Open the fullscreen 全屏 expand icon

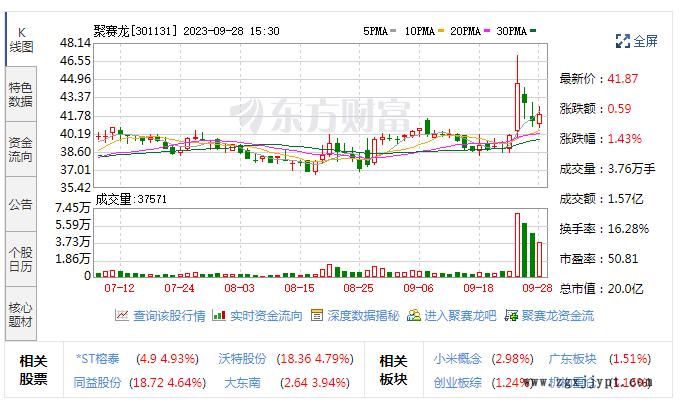pos(623,41)
